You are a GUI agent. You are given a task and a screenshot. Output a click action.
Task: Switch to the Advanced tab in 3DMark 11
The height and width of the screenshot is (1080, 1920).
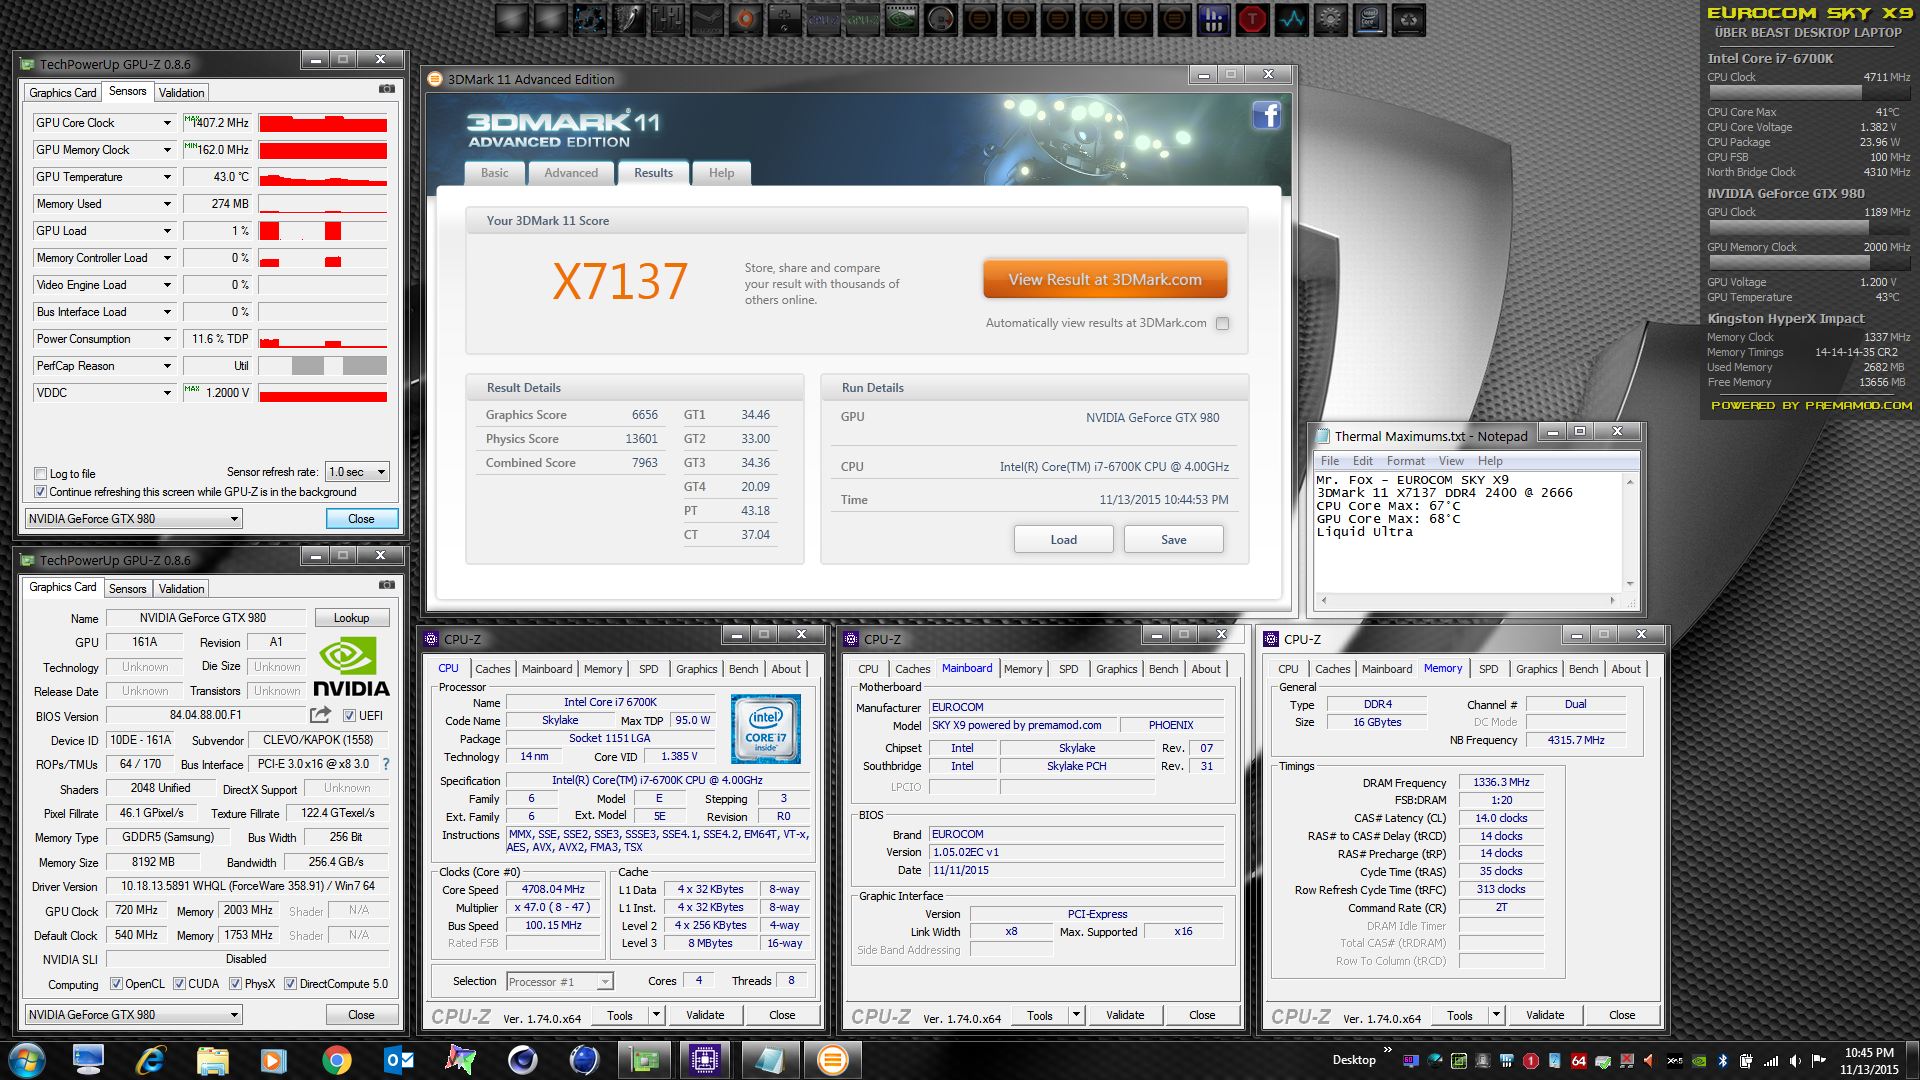[x=571, y=173]
